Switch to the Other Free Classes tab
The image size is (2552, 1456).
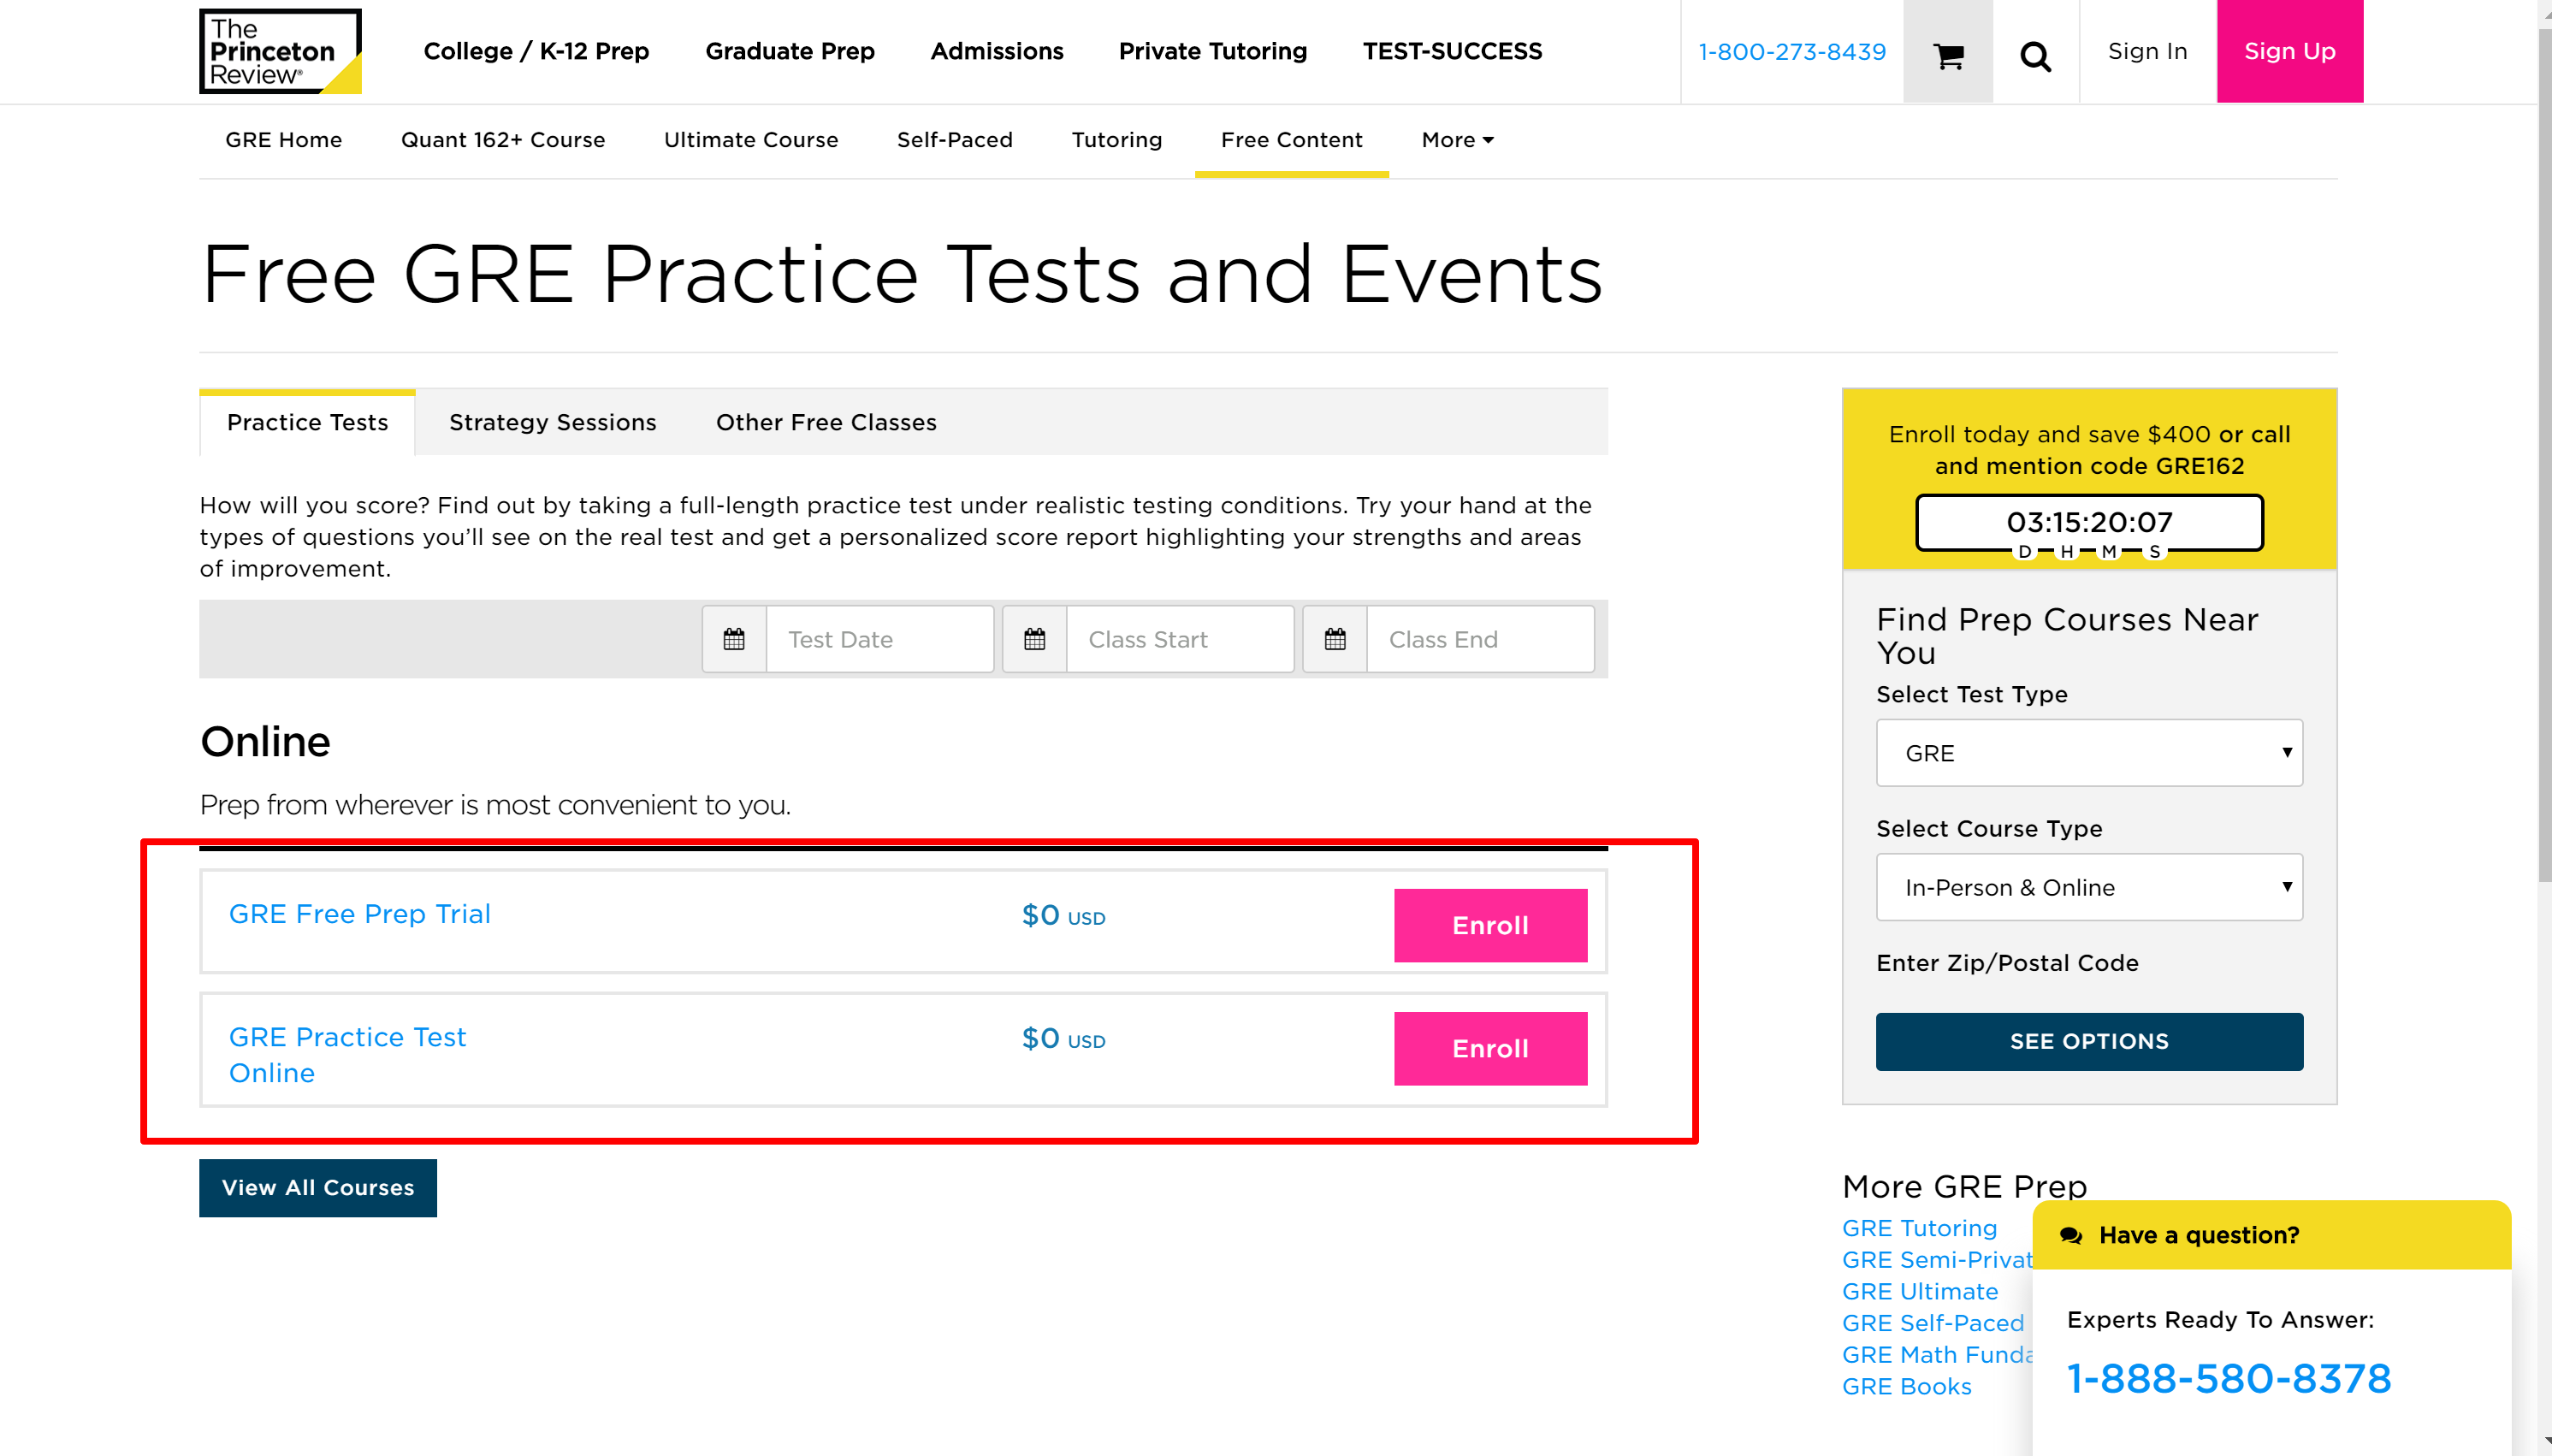(826, 423)
